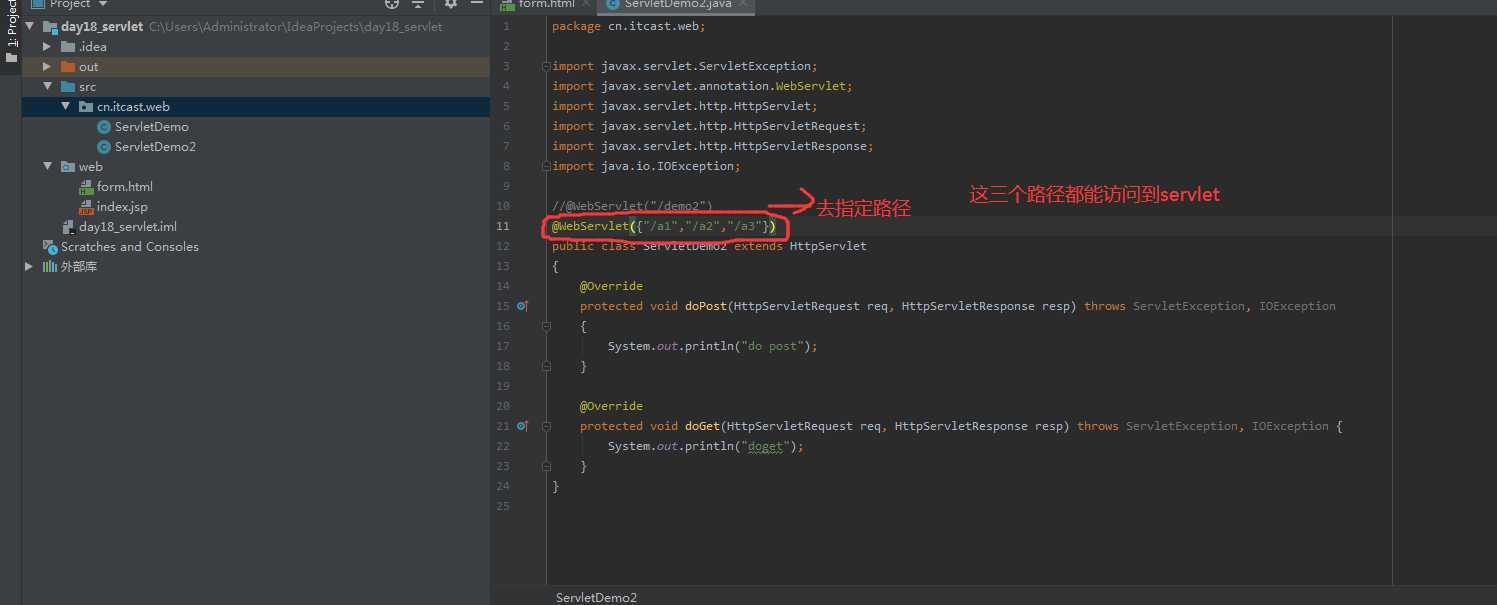Click the doPost method name
Viewport: 1497px width, 605px height.
(x=706, y=306)
